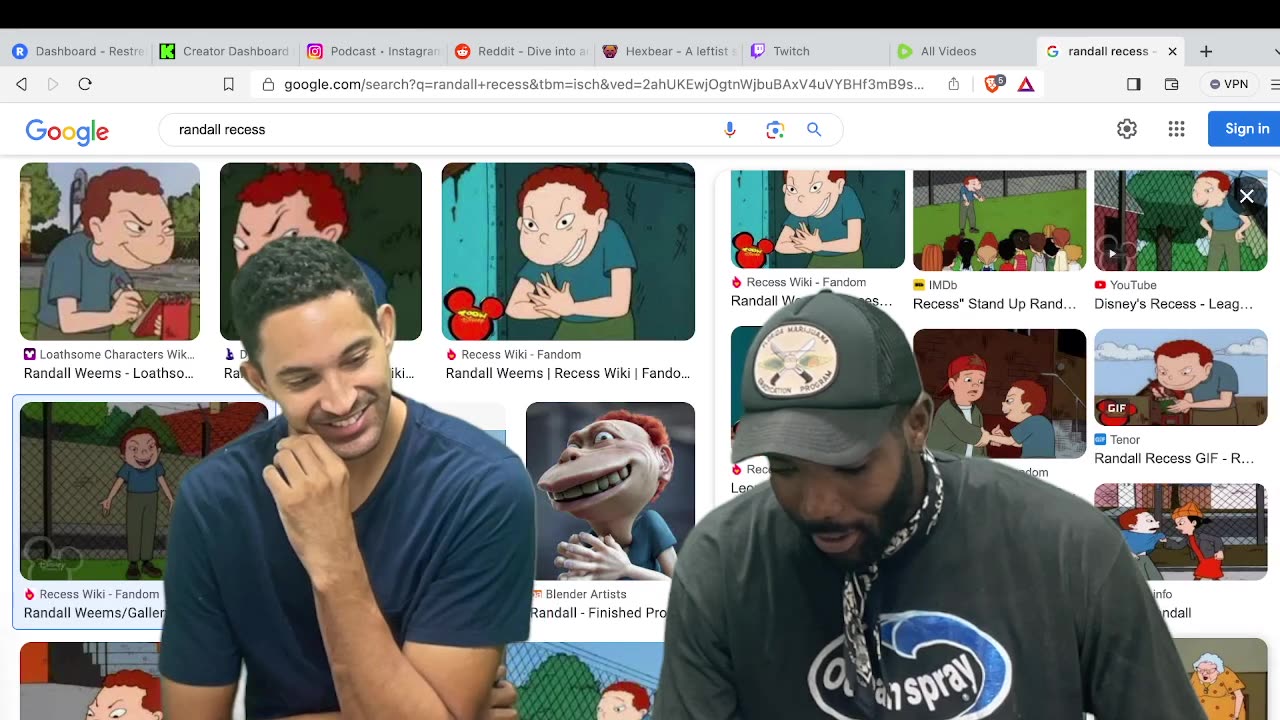Play the YouTube Recess video thumbnail
This screenshot has width=1280, height=720.
1180,220
